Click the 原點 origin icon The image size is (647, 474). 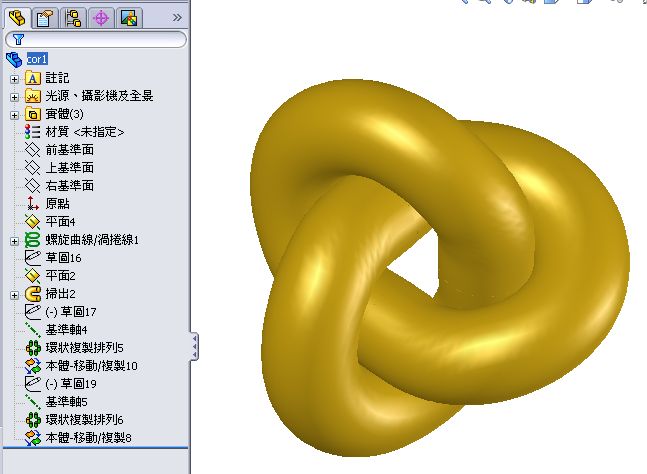33,203
